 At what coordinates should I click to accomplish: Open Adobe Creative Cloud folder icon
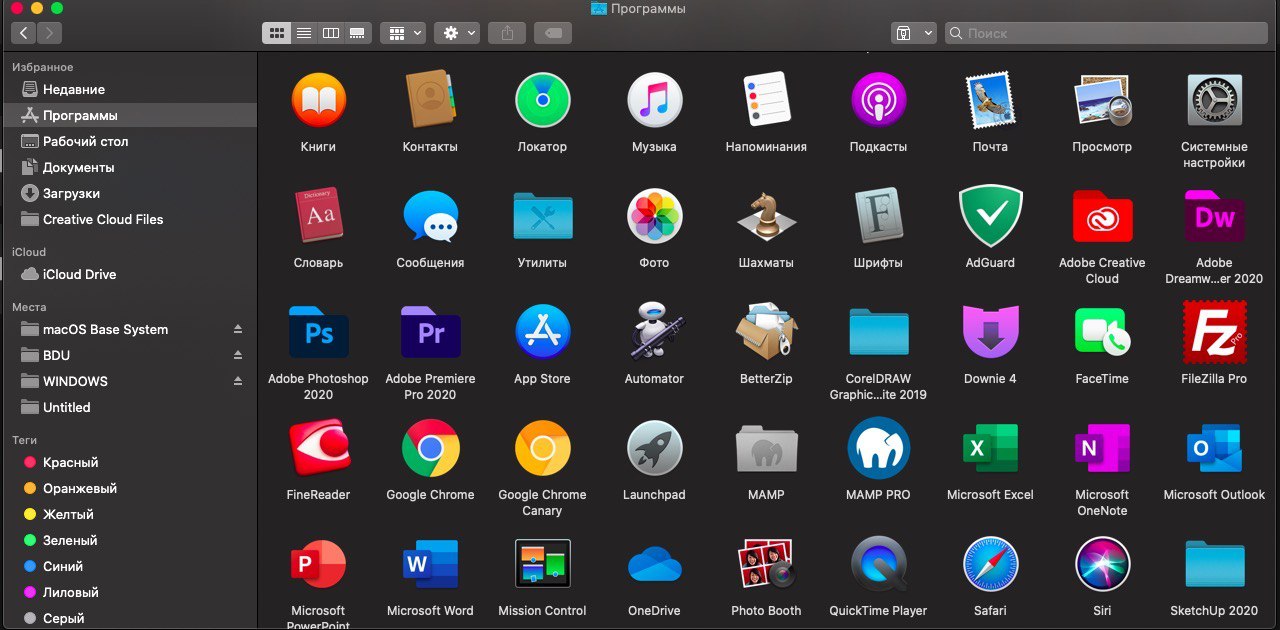(1102, 216)
